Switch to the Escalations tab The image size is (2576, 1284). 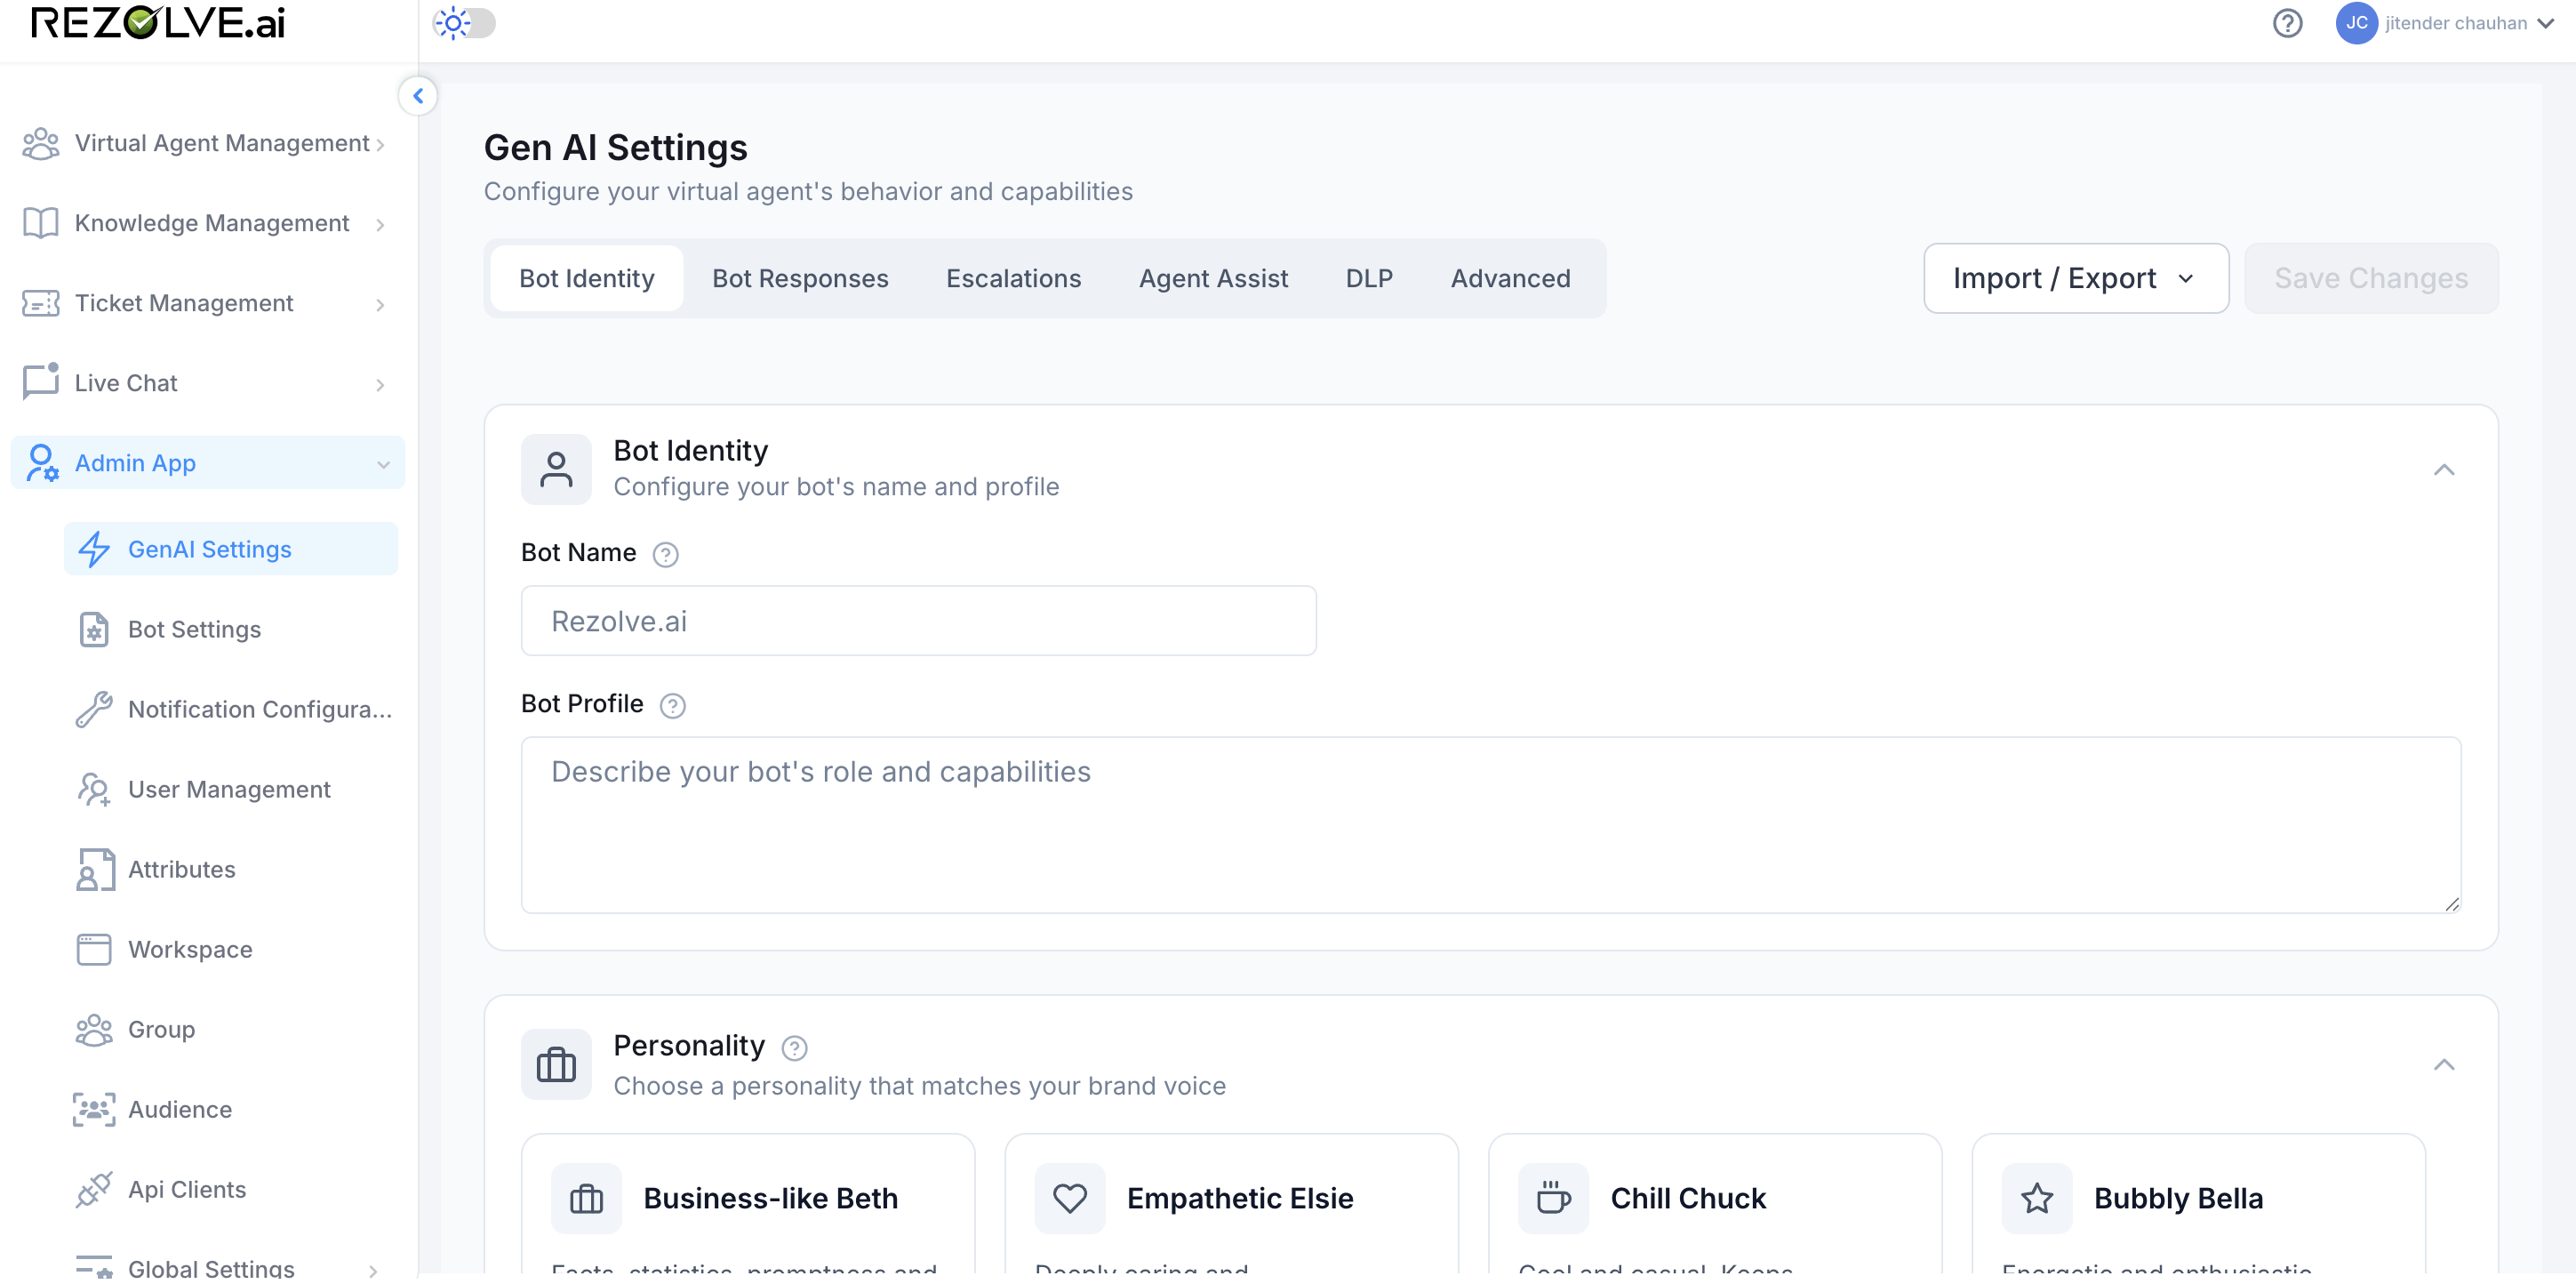1013,278
